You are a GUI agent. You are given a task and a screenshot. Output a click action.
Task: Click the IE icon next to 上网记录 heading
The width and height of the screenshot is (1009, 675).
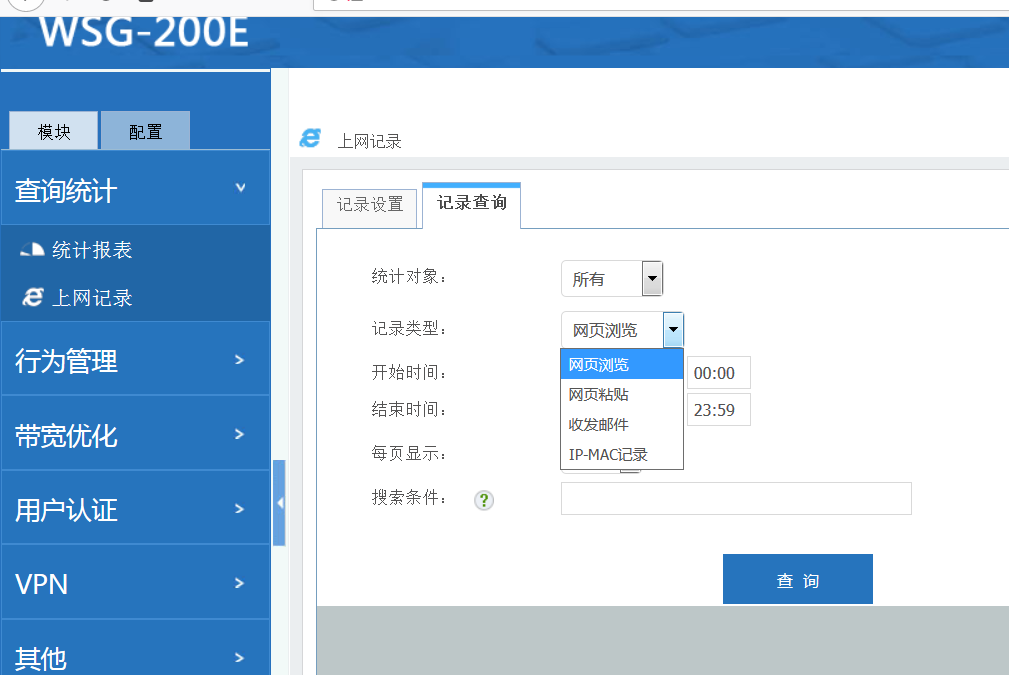coord(311,139)
